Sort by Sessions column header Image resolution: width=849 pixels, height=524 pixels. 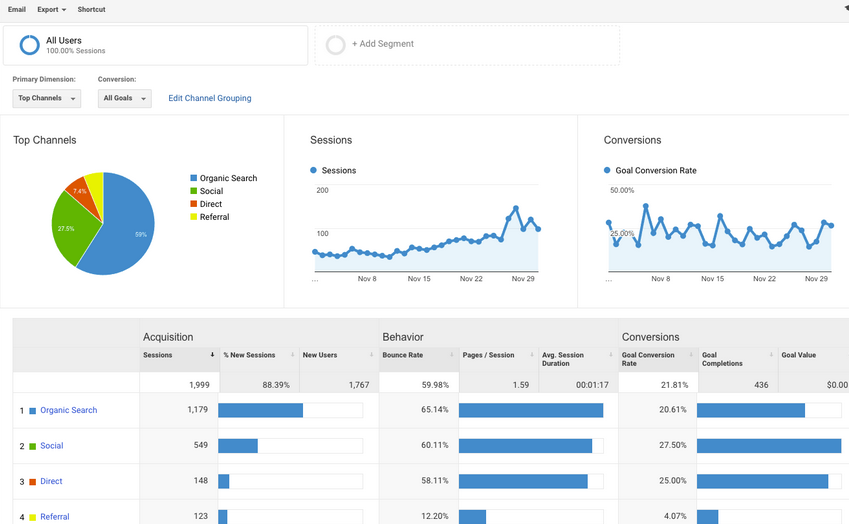coord(179,359)
